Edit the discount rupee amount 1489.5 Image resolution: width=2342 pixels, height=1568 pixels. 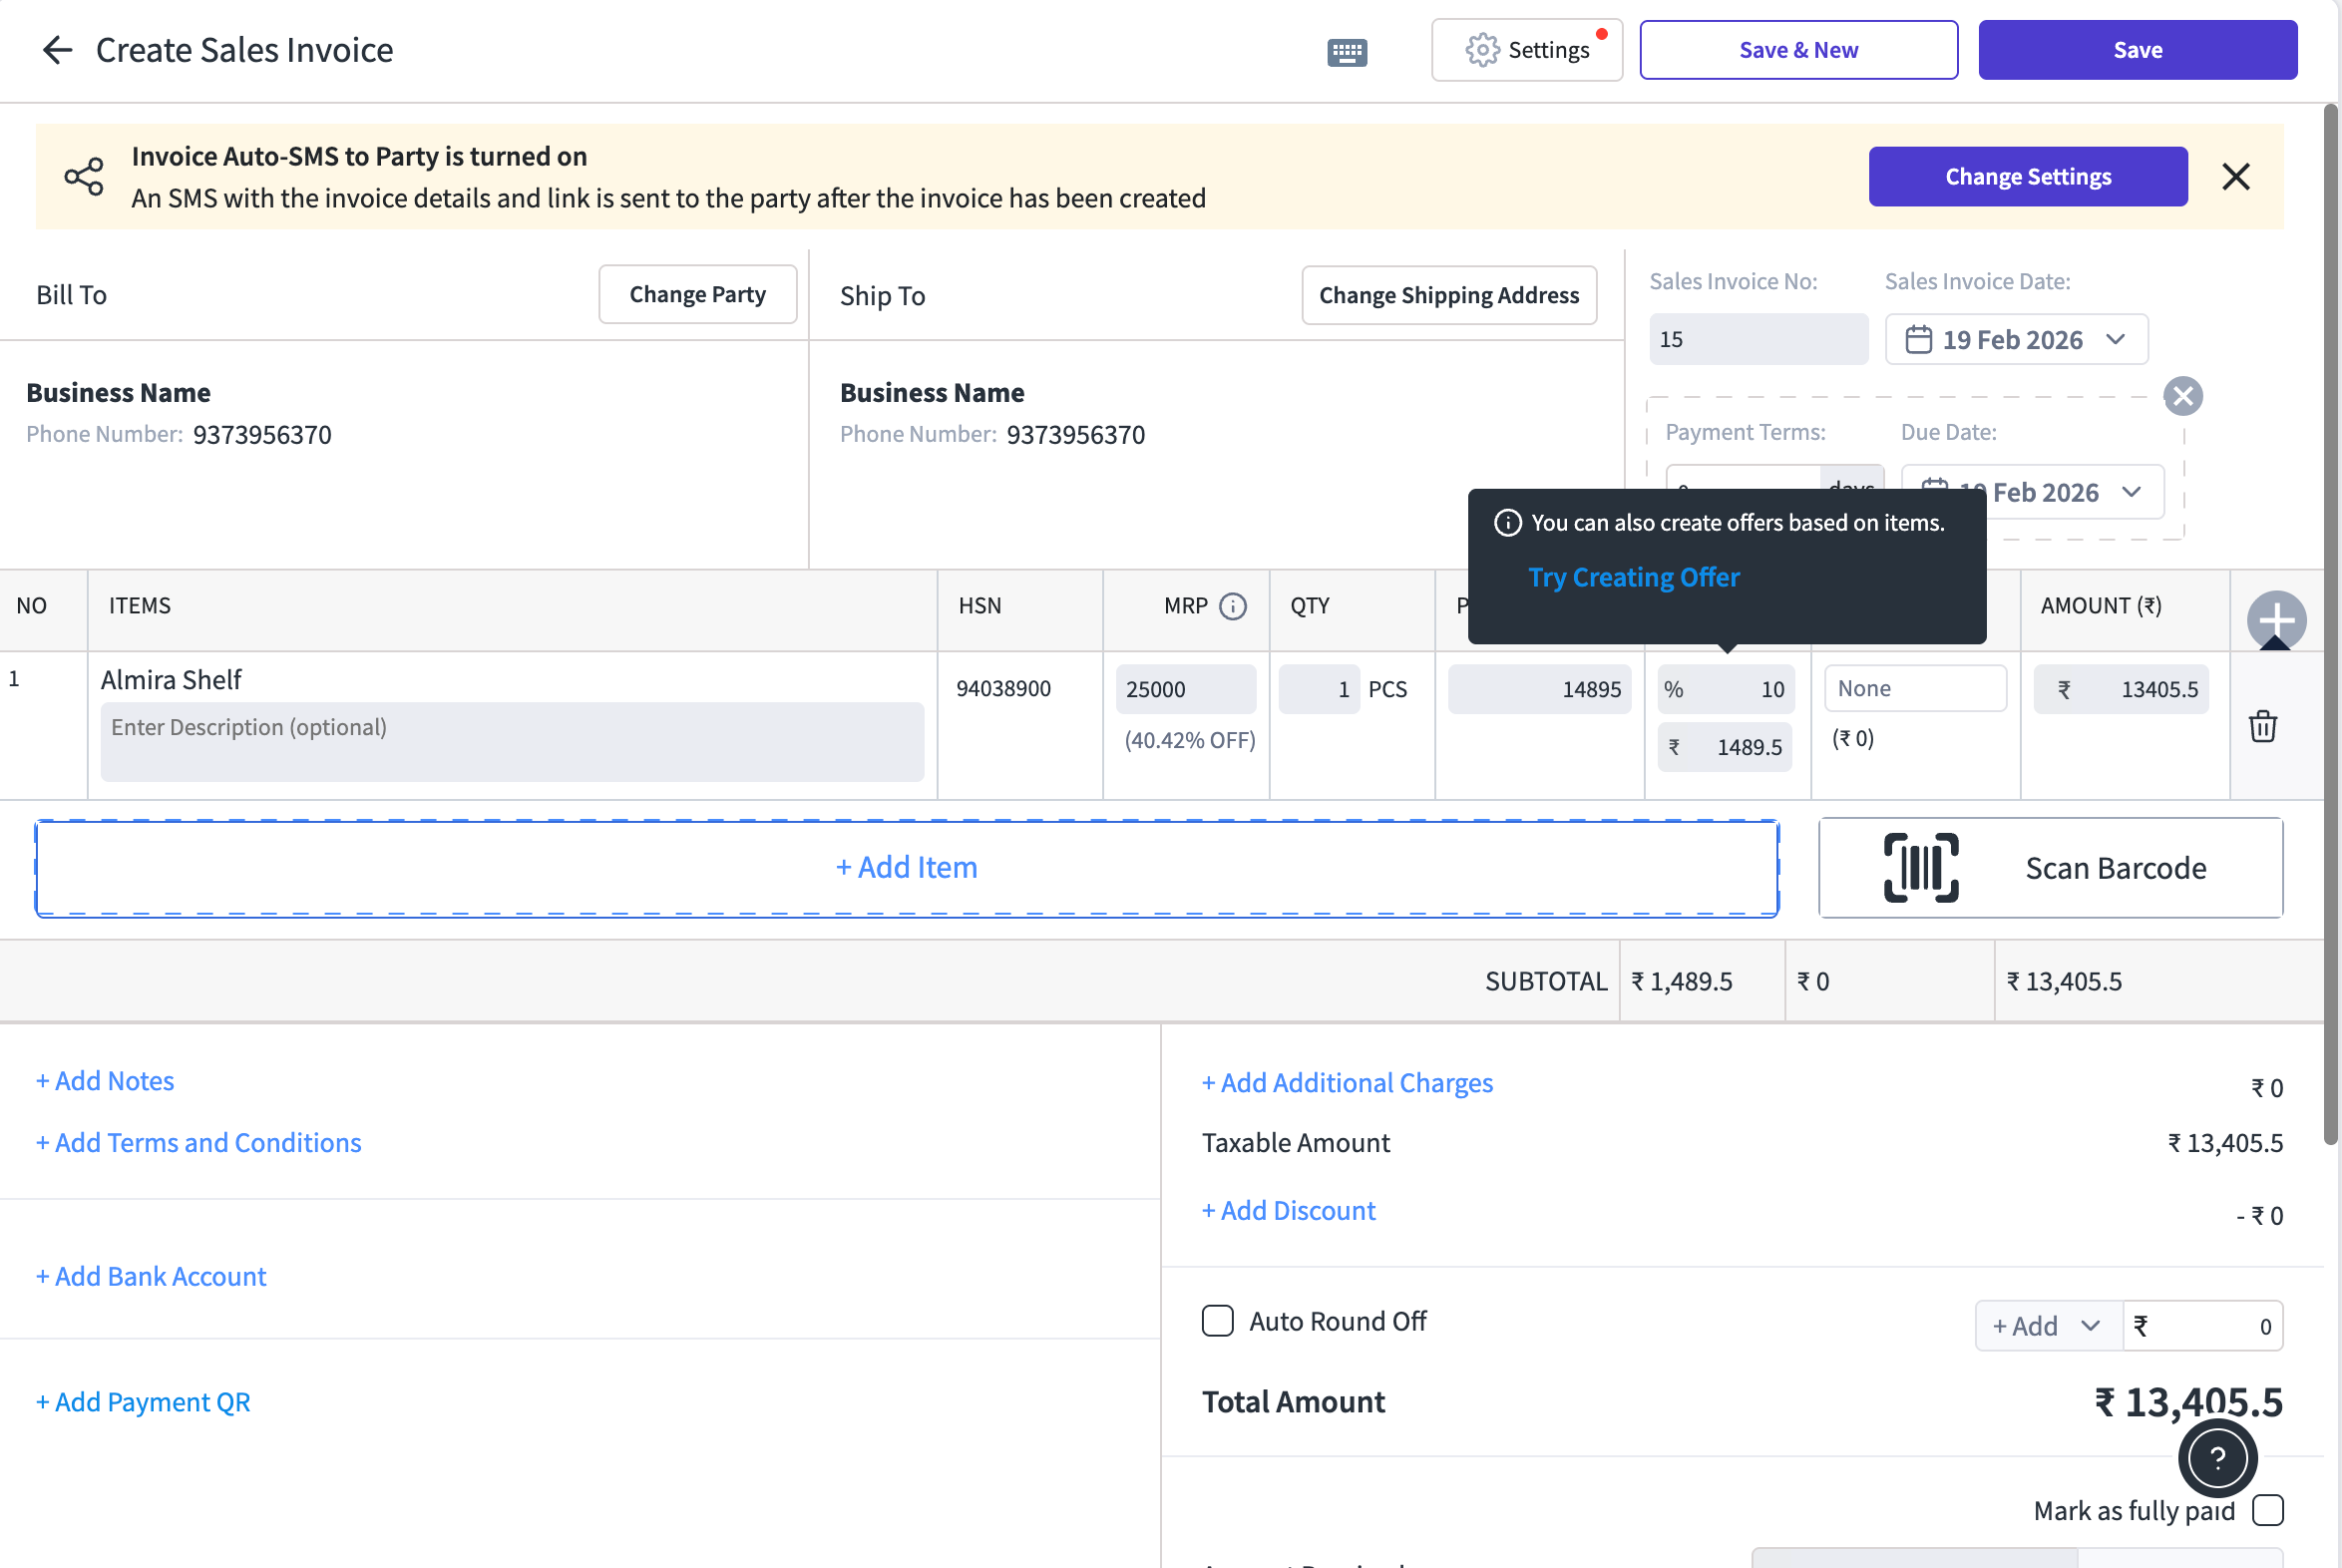[1724, 747]
